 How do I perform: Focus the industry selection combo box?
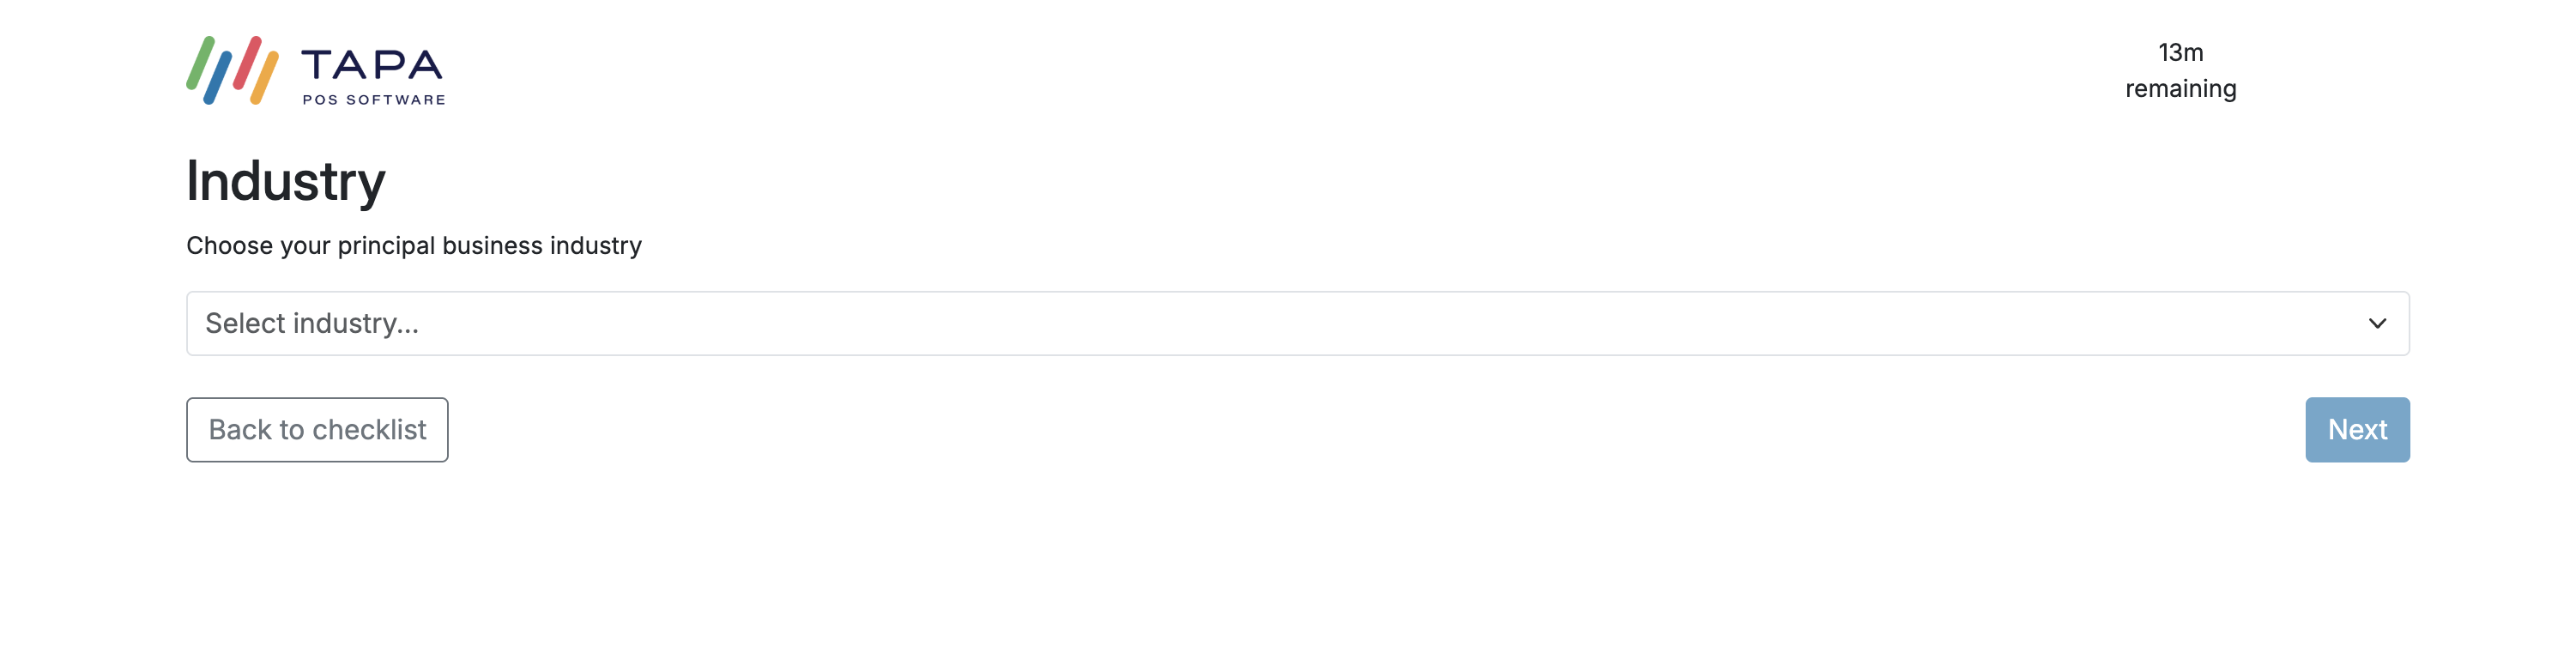tap(1297, 323)
